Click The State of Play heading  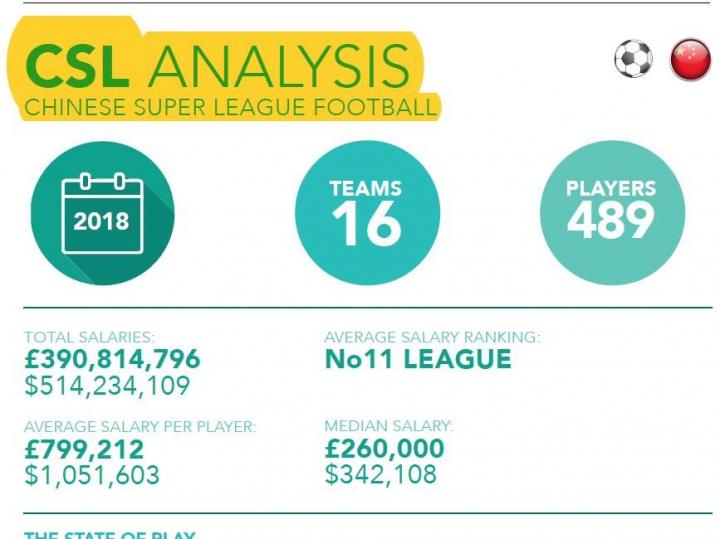(110, 535)
